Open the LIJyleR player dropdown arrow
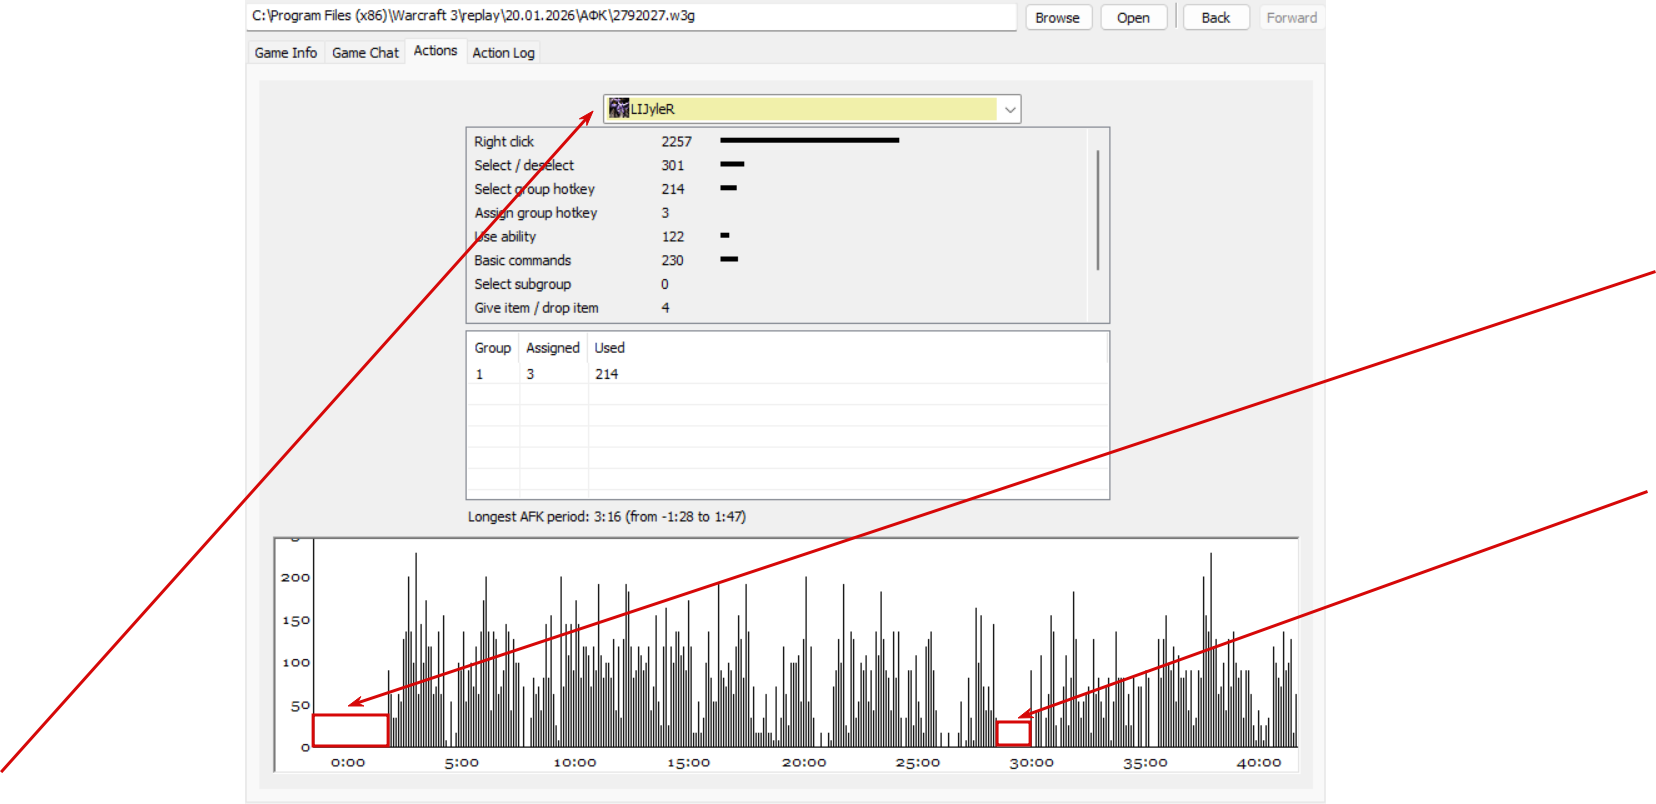This screenshot has width=1656, height=804. coord(1009,109)
